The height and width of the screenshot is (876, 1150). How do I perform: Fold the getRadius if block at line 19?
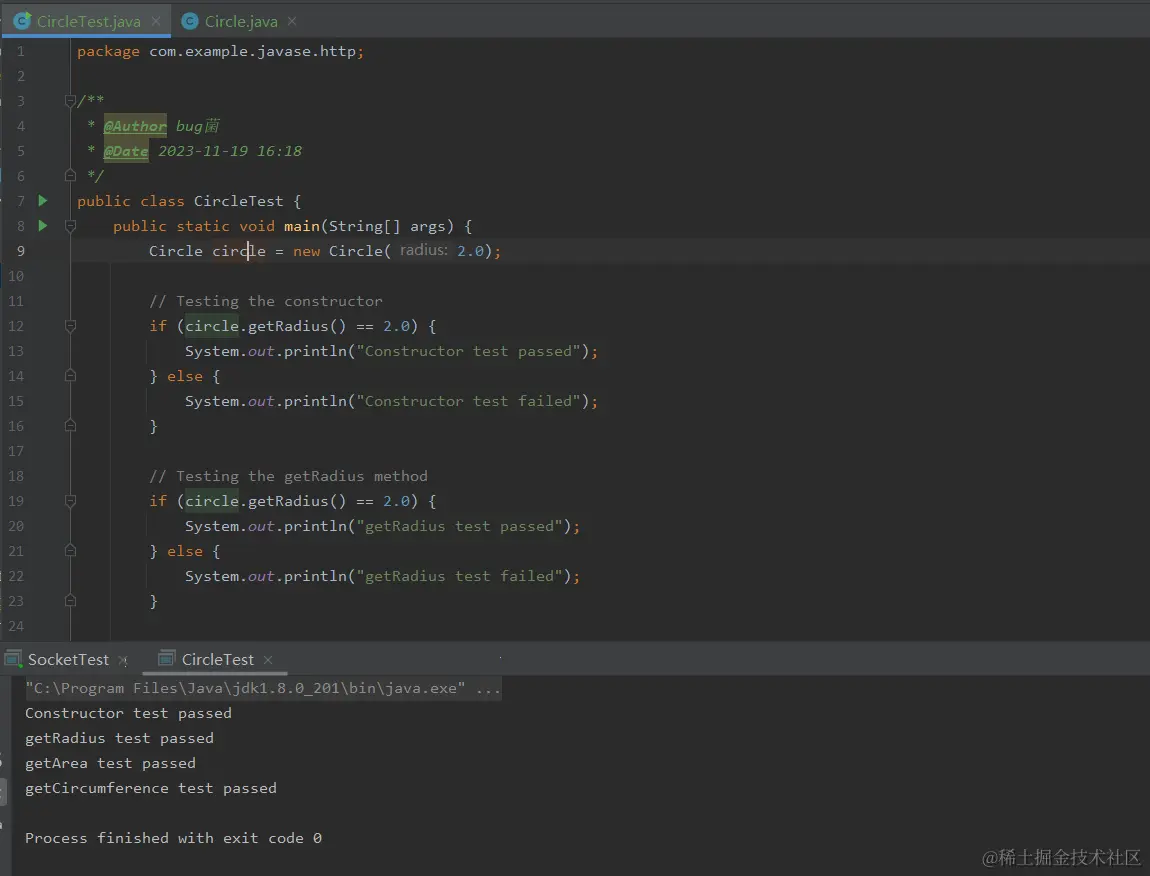point(70,501)
